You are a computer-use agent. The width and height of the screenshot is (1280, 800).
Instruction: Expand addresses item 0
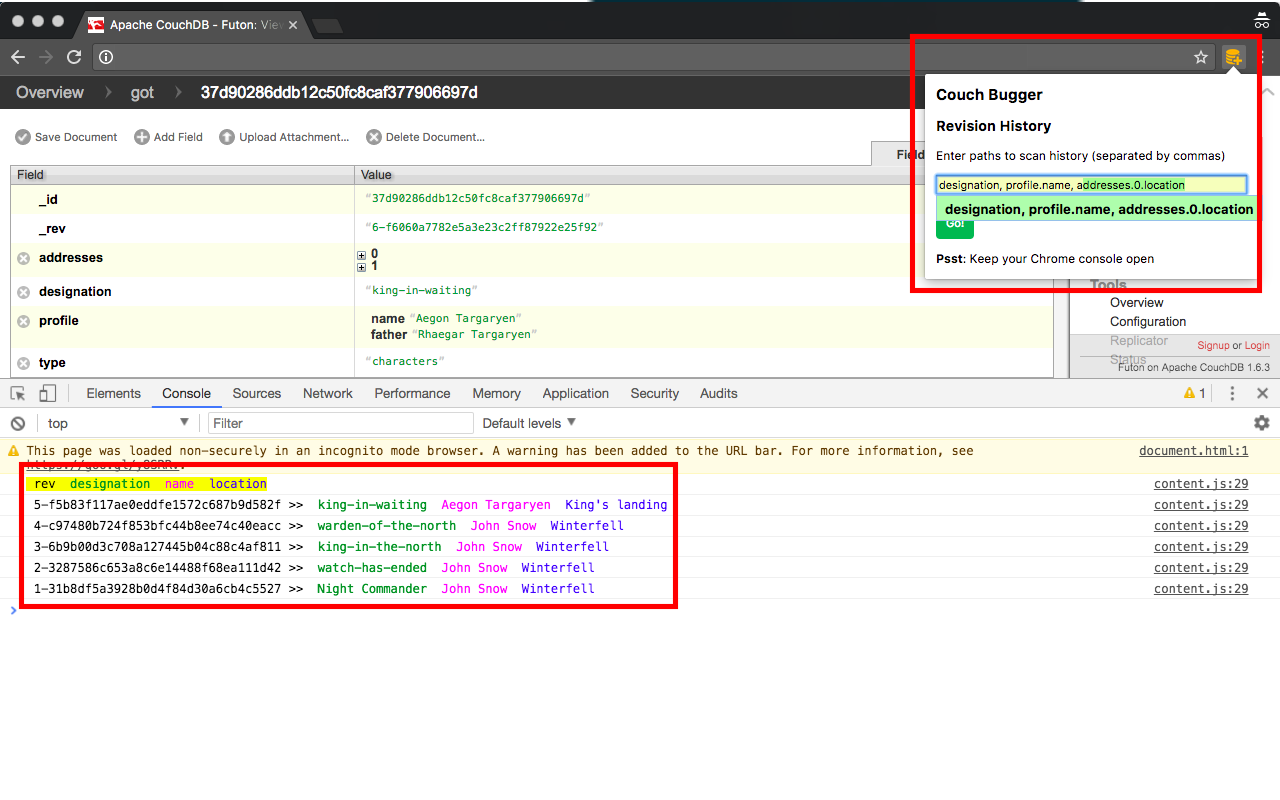point(362,255)
